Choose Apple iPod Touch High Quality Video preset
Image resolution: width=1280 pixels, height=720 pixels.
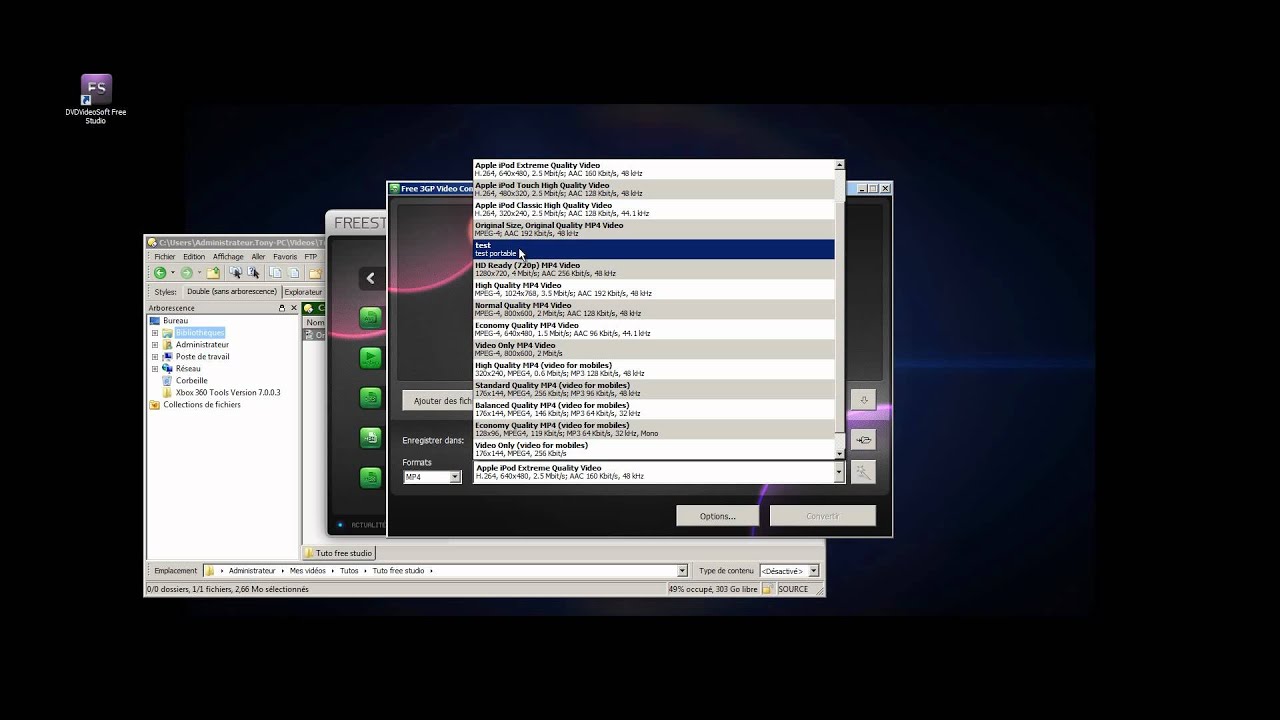[x=653, y=189]
